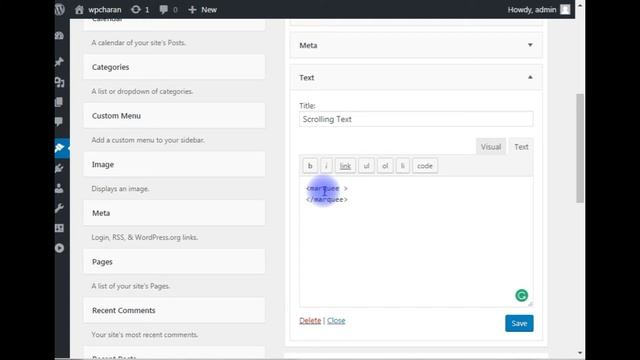This screenshot has width=640, height=360.
Task: Apply italic with the i button
Action: point(326,166)
